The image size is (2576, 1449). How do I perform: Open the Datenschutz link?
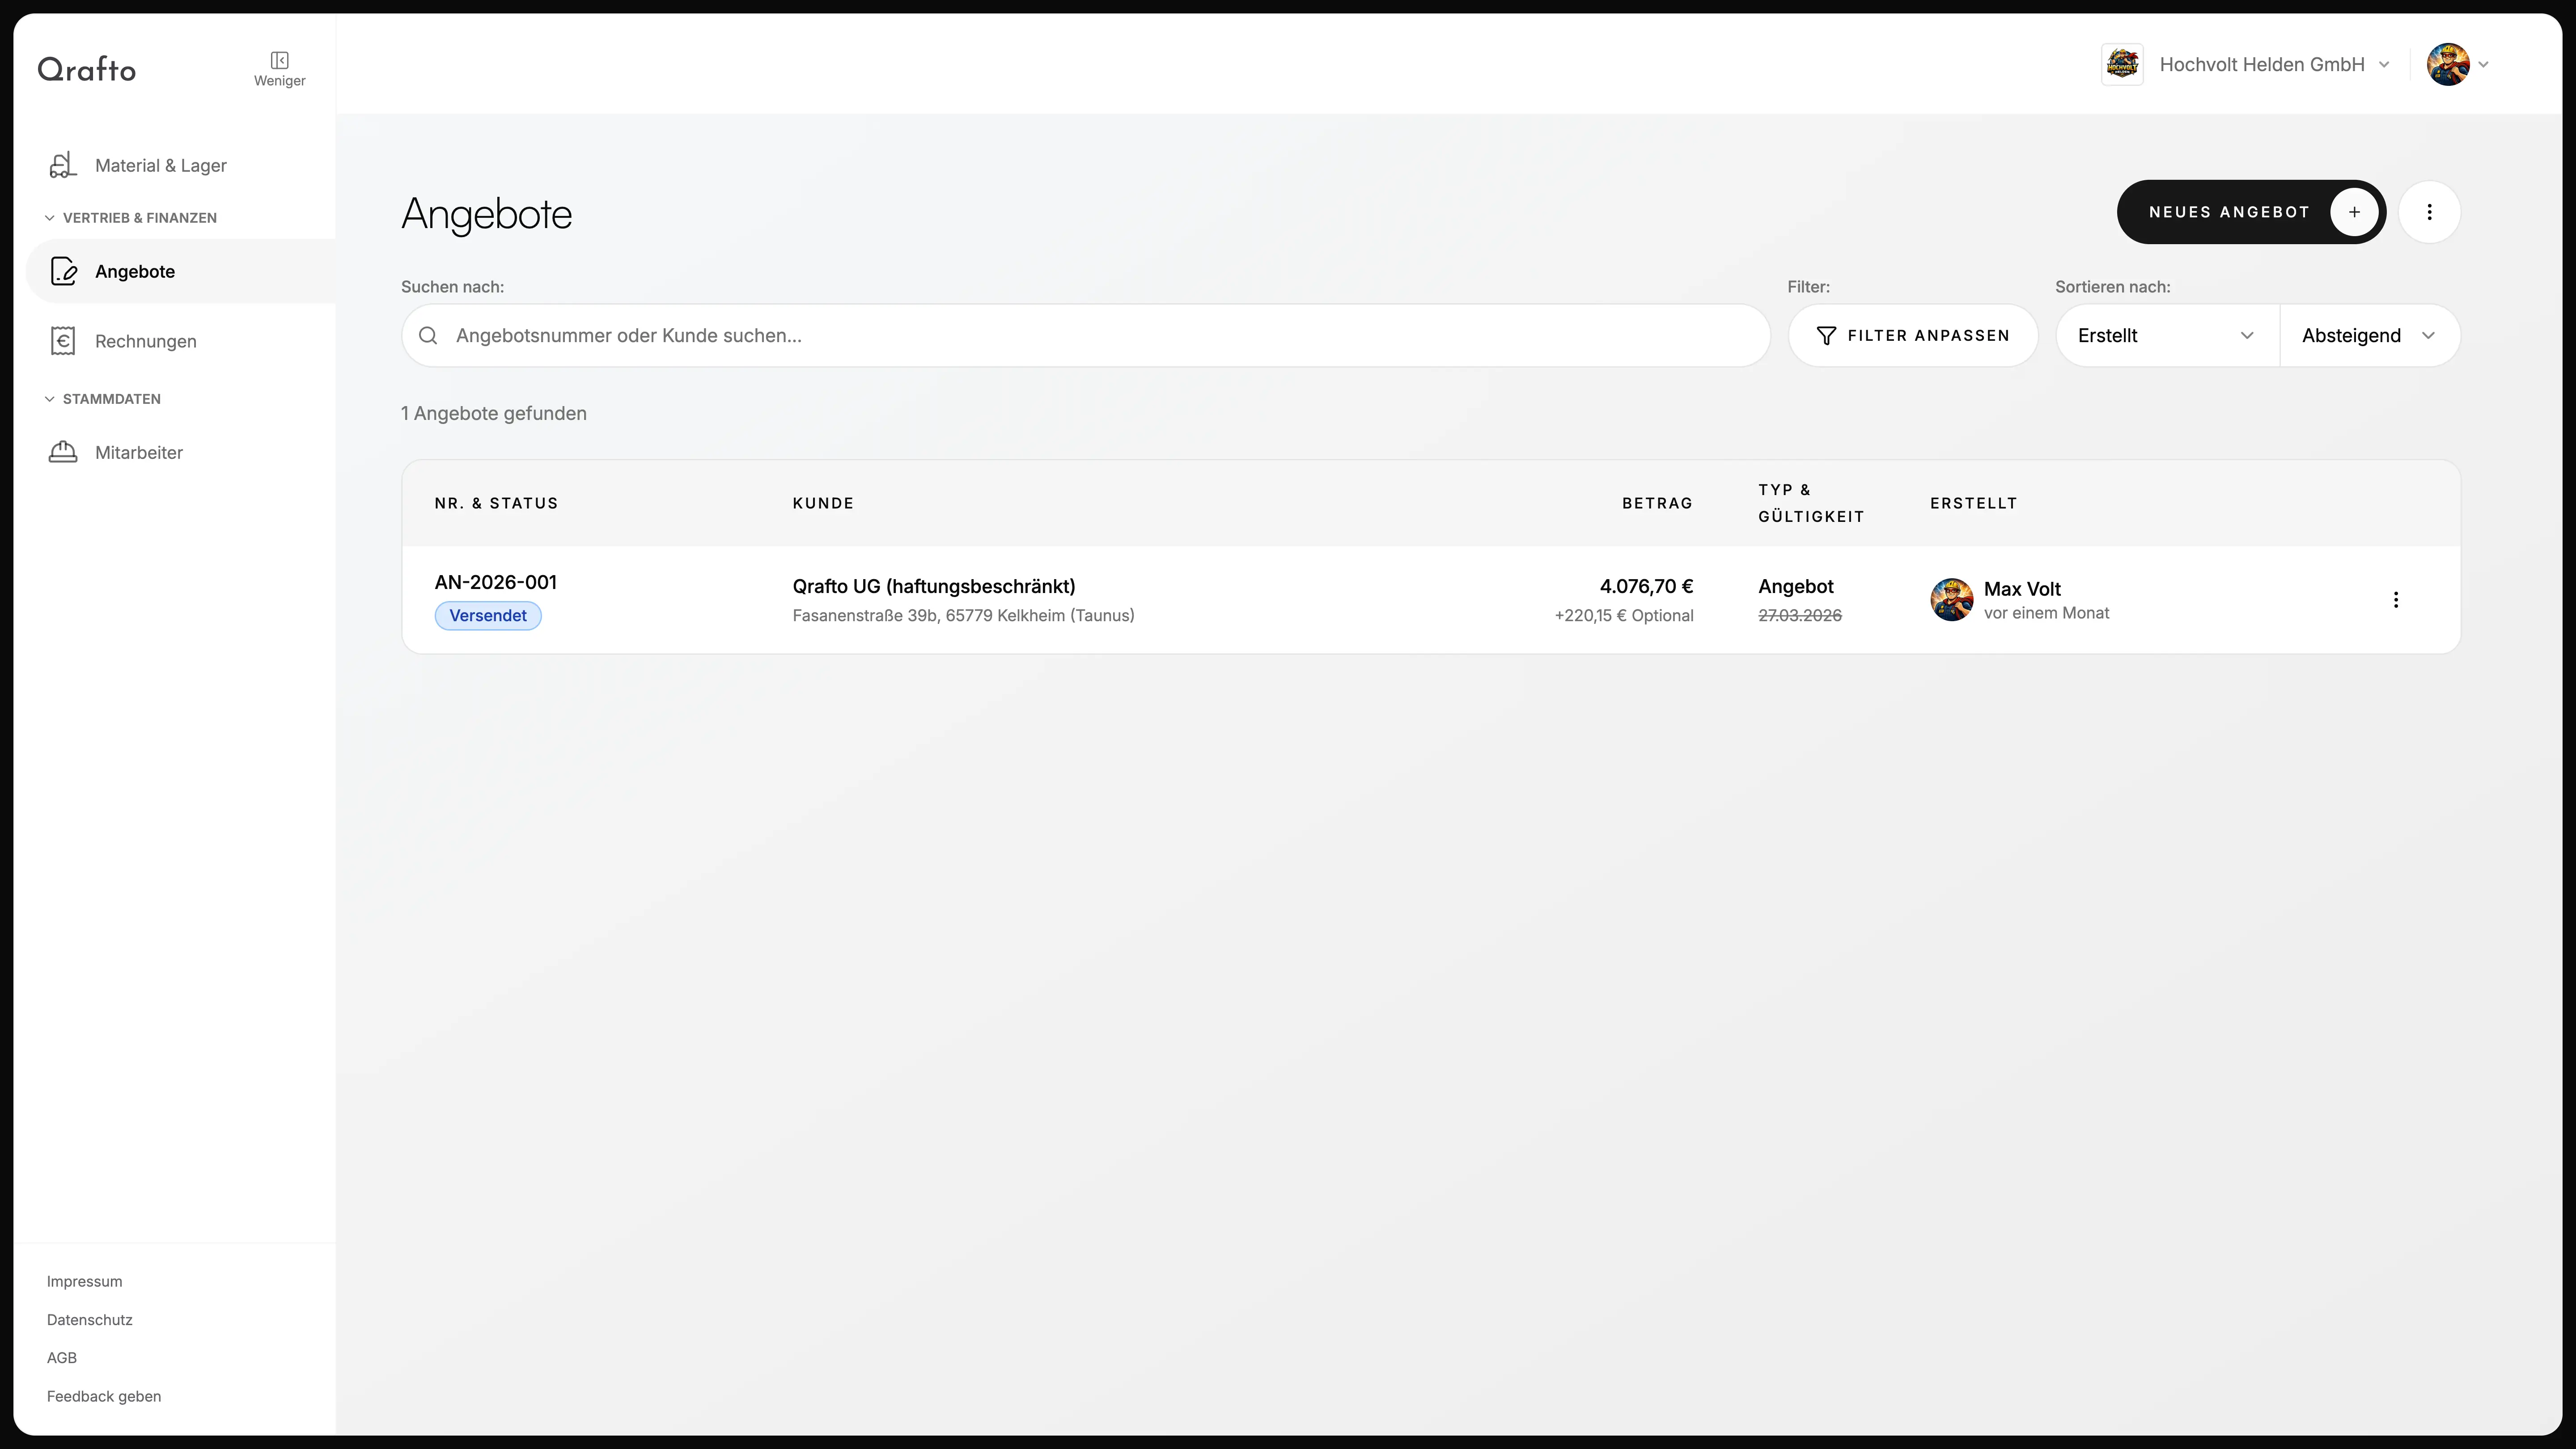click(90, 1320)
